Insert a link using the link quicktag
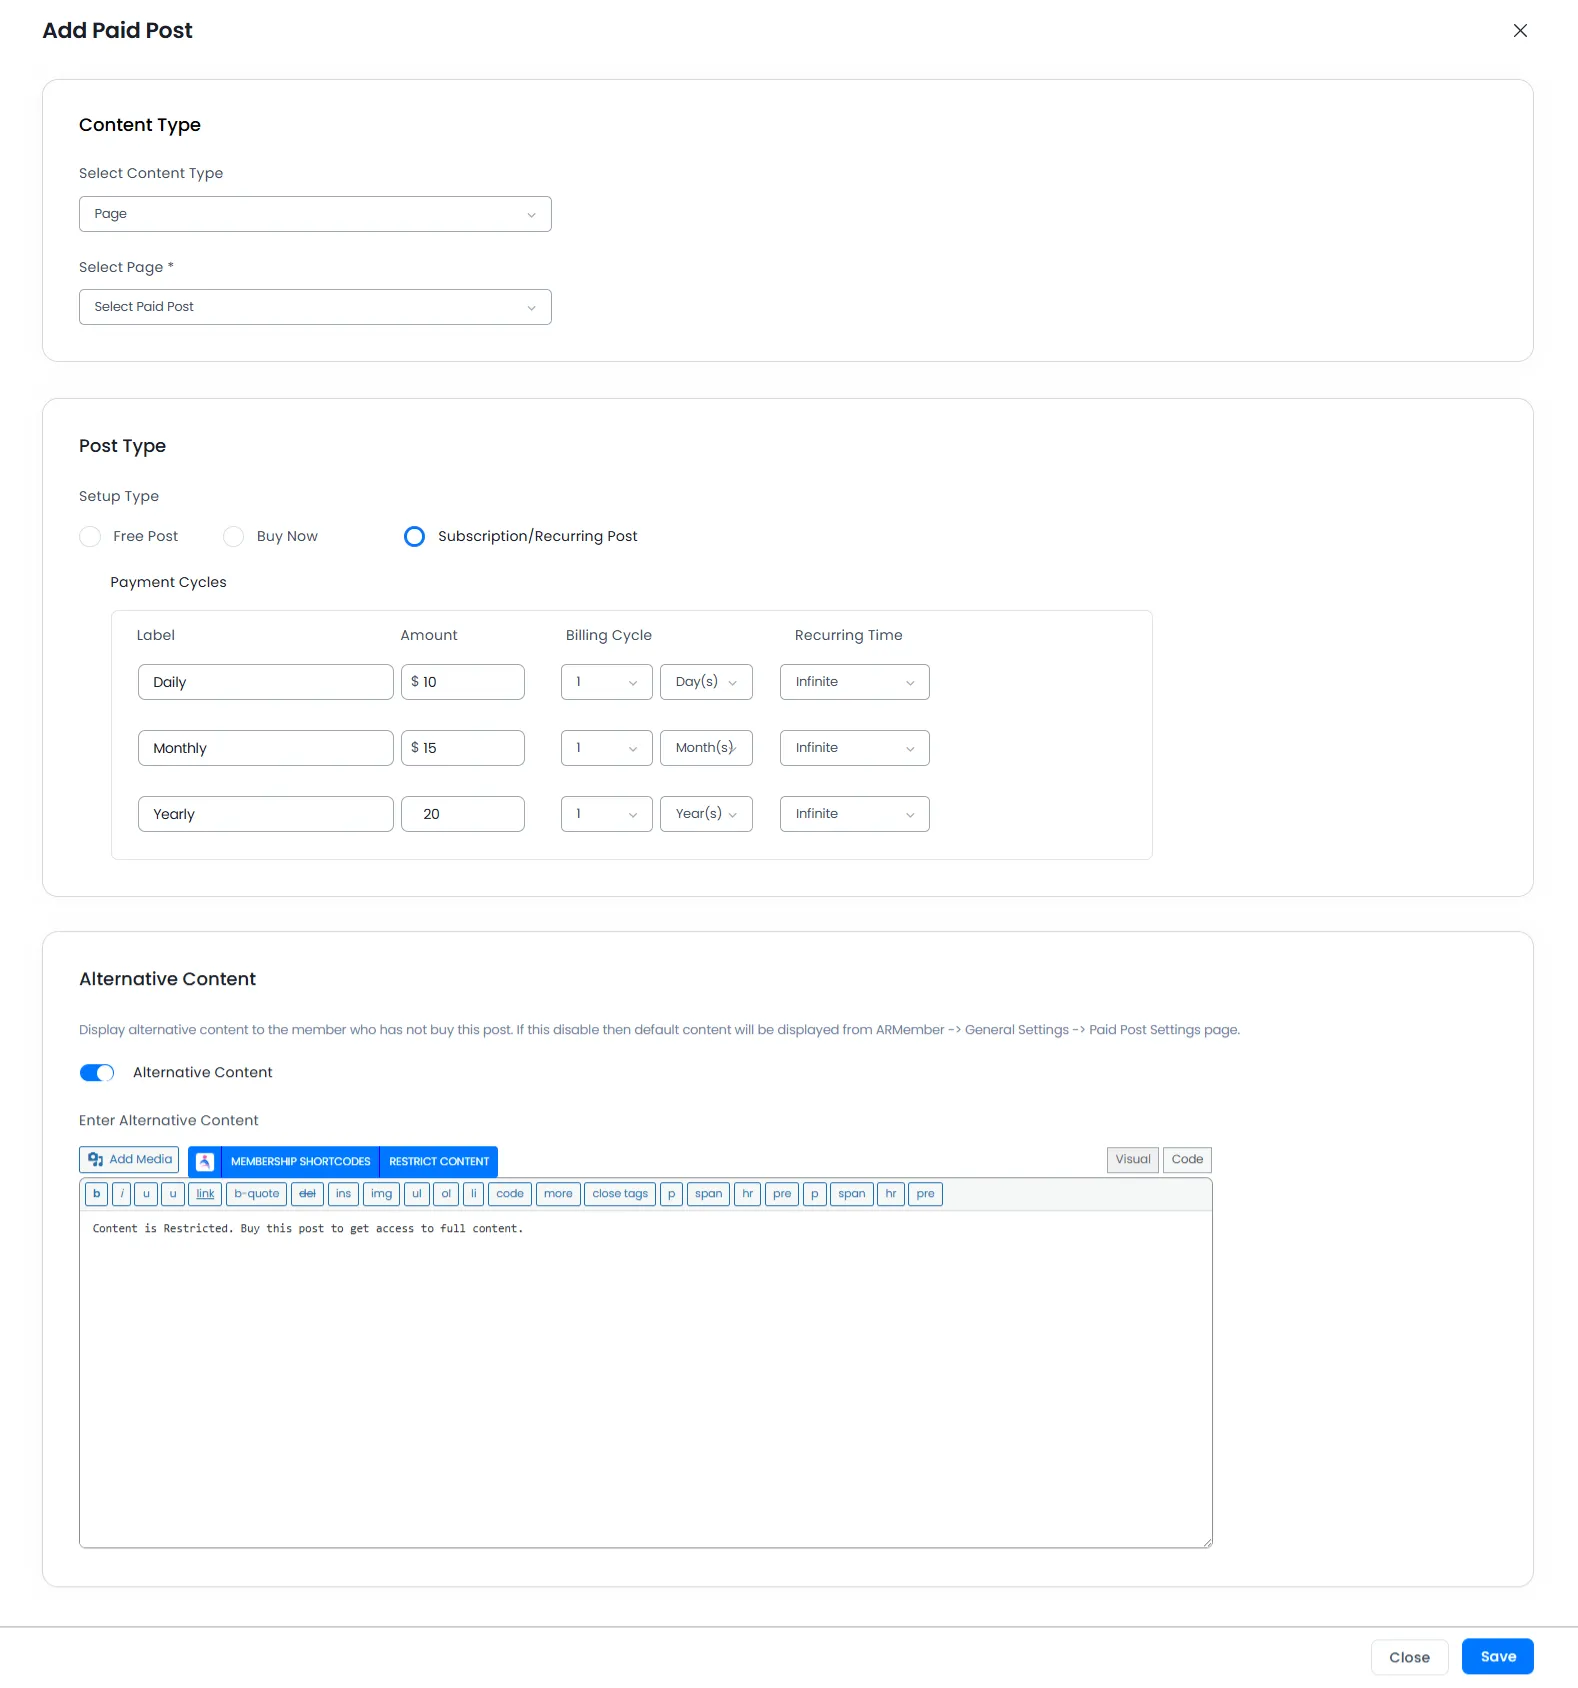This screenshot has width=1578, height=1688. 205,1194
